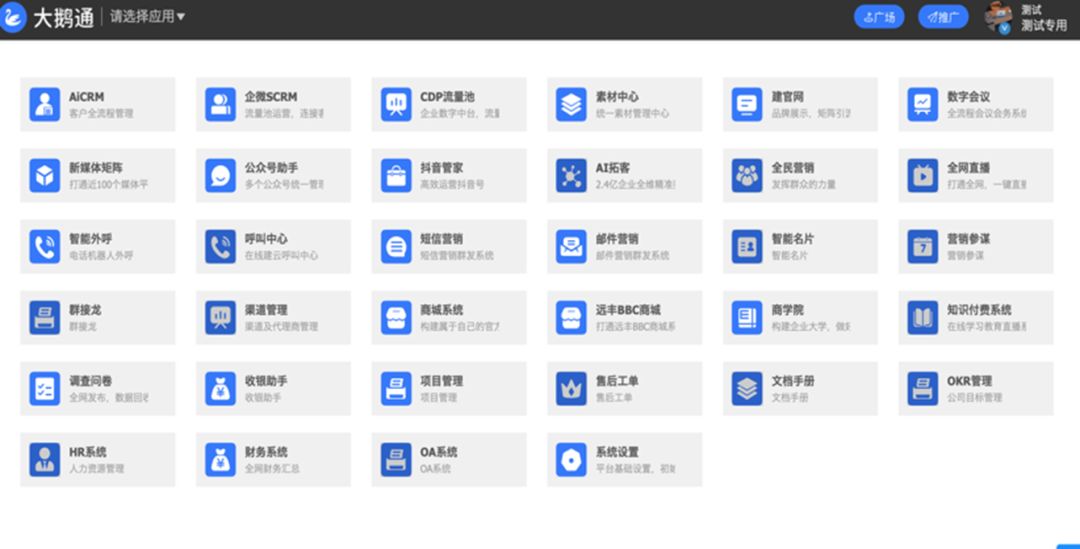Click the 公众号助手 chat icon
Image resolution: width=1080 pixels, height=549 pixels.
[220, 176]
